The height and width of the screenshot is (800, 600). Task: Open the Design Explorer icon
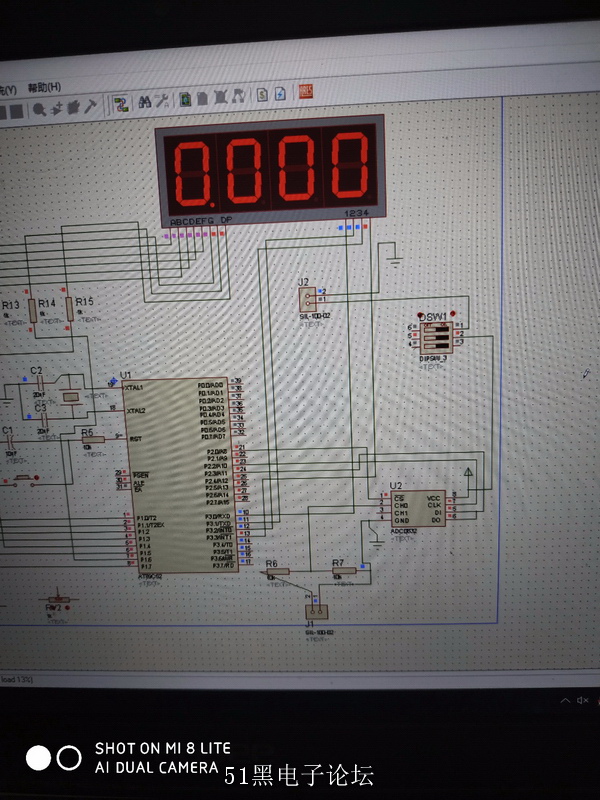pyautogui.click(x=185, y=99)
